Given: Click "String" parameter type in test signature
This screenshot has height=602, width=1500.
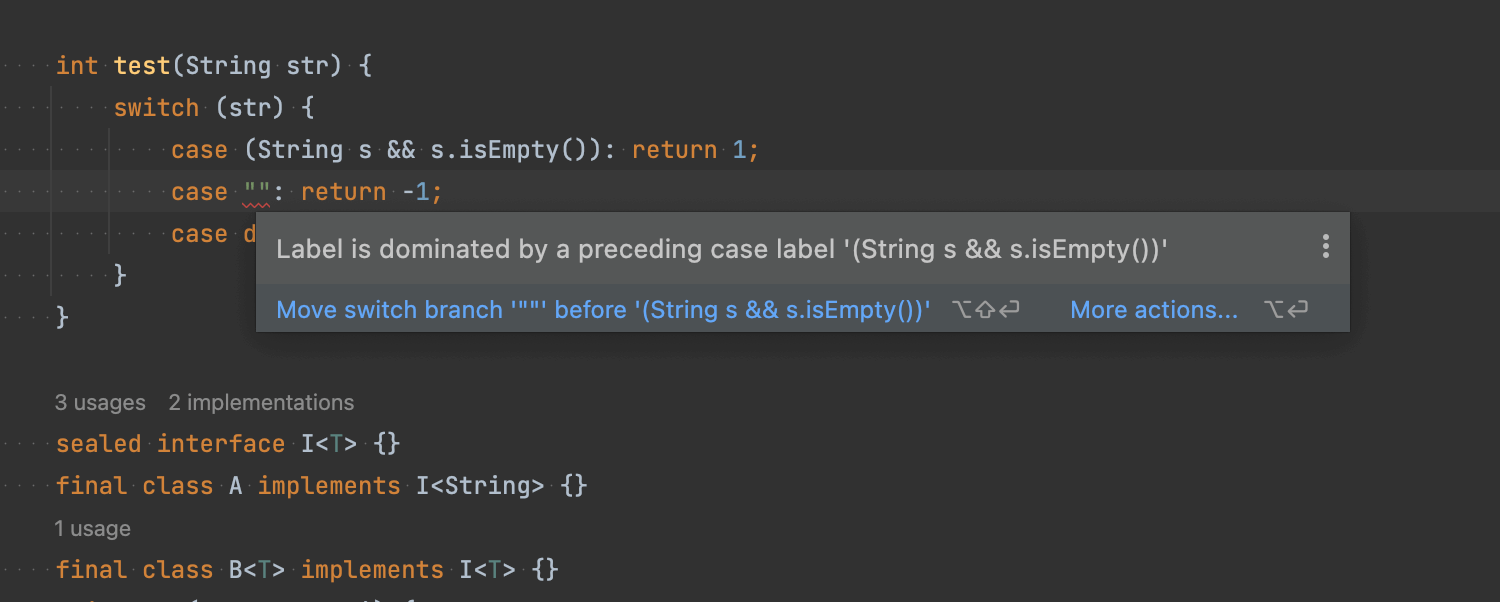Looking at the screenshot, I should click(228, 66).
